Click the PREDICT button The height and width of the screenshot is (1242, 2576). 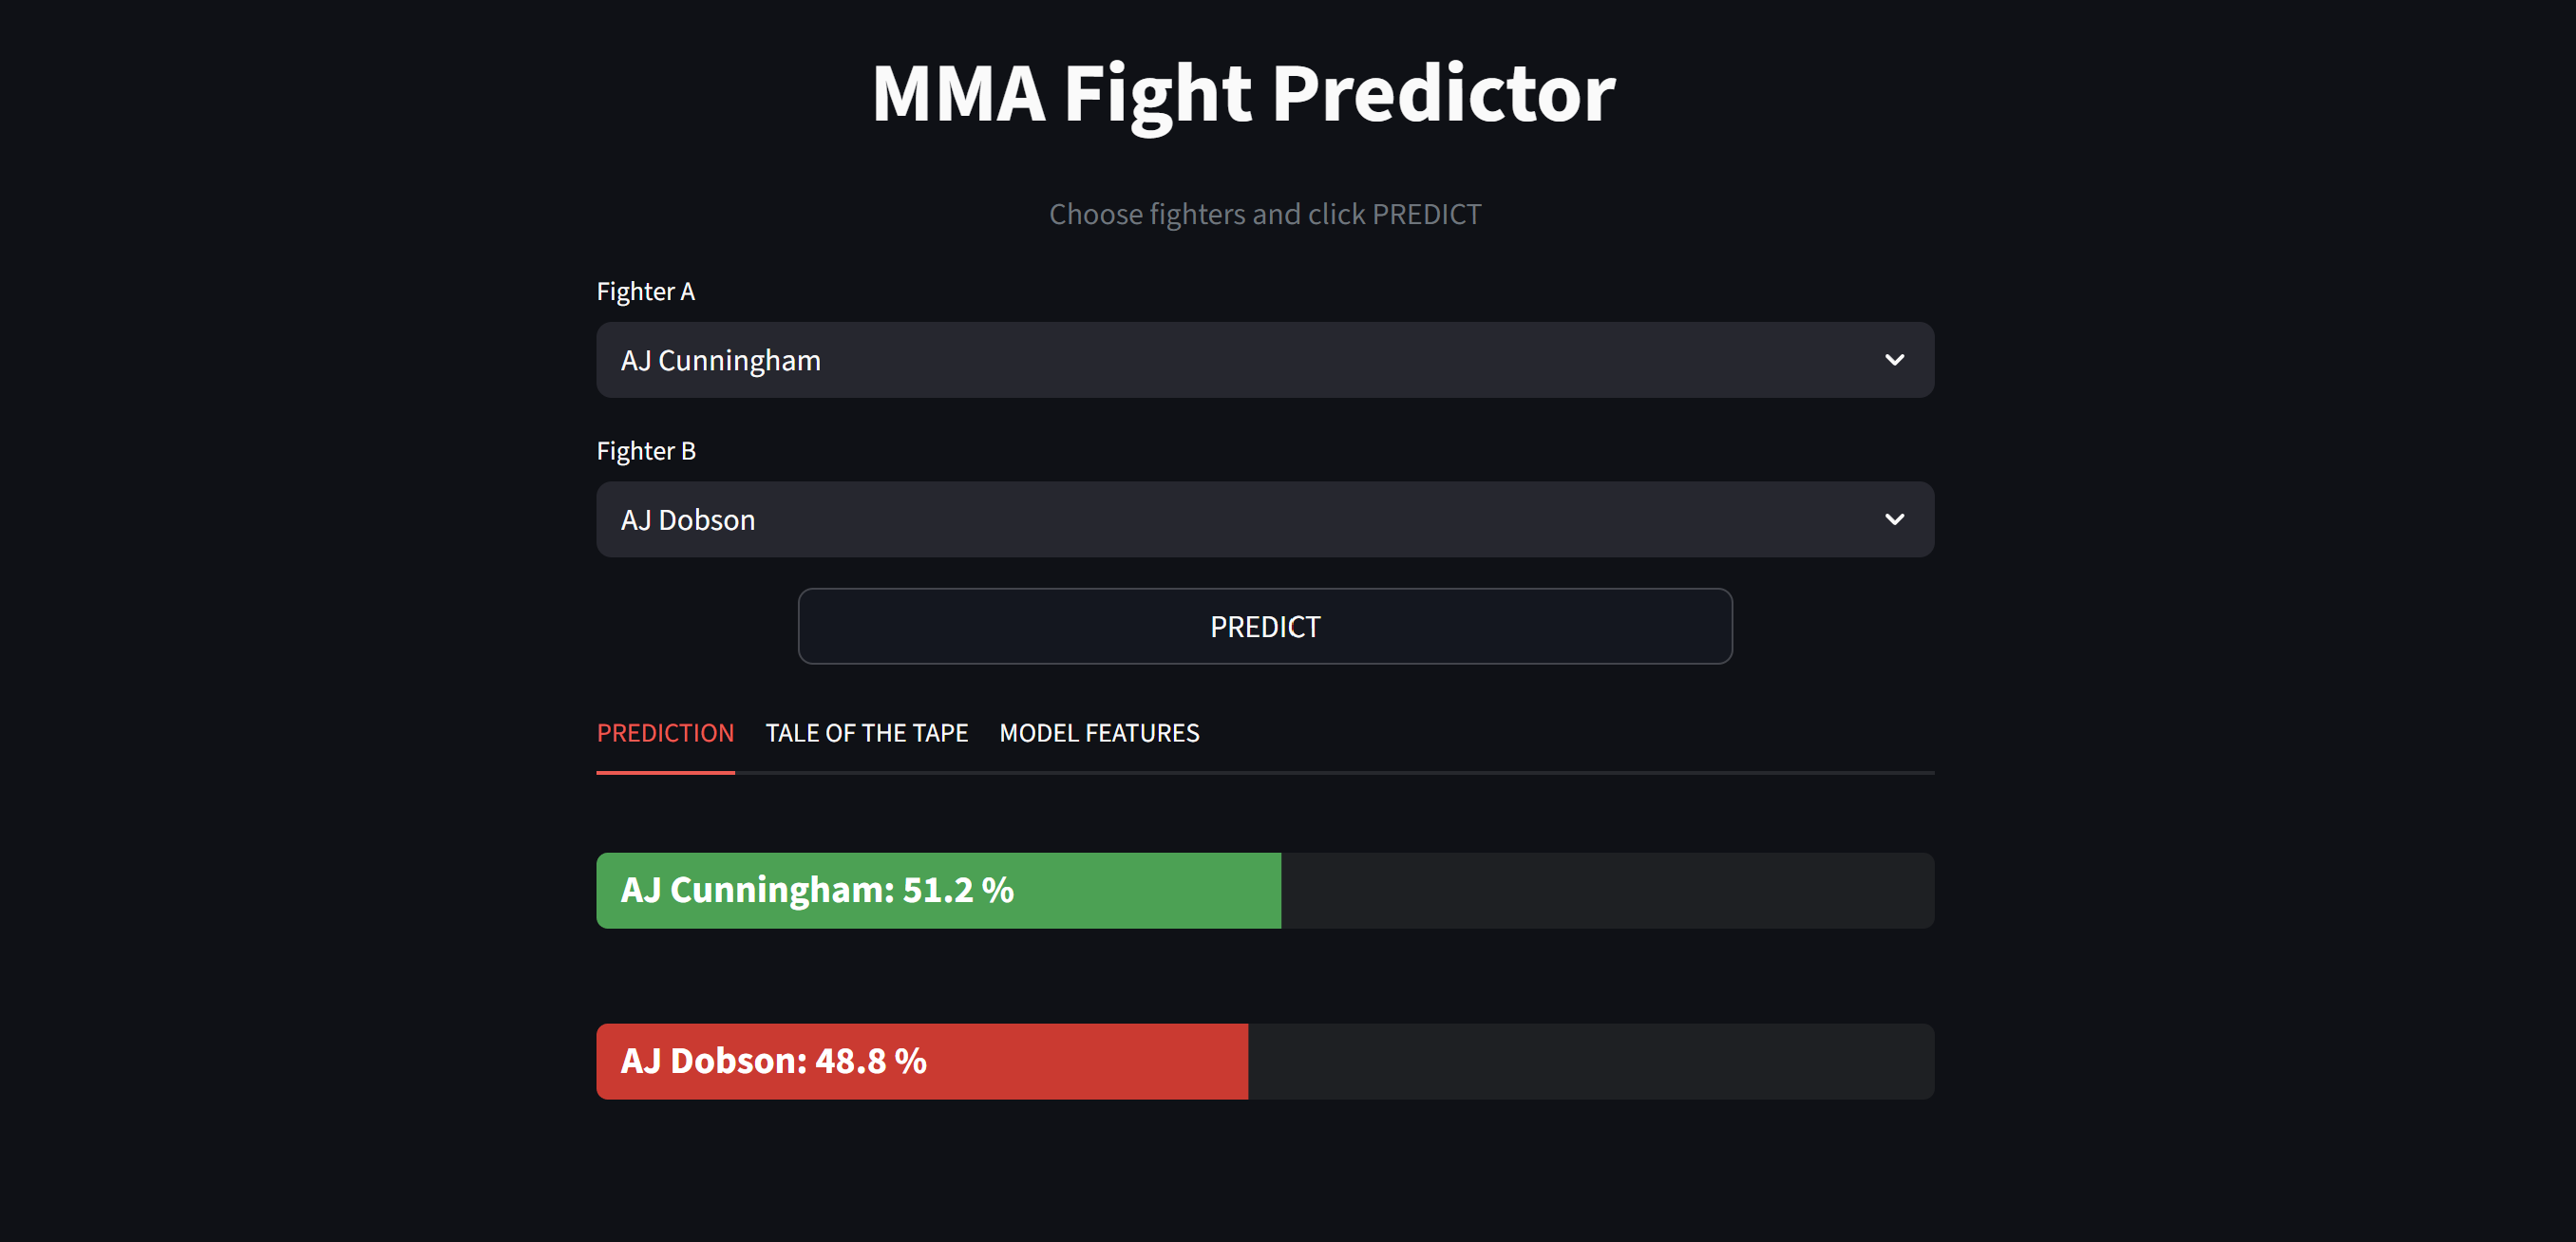(1265, 626)
